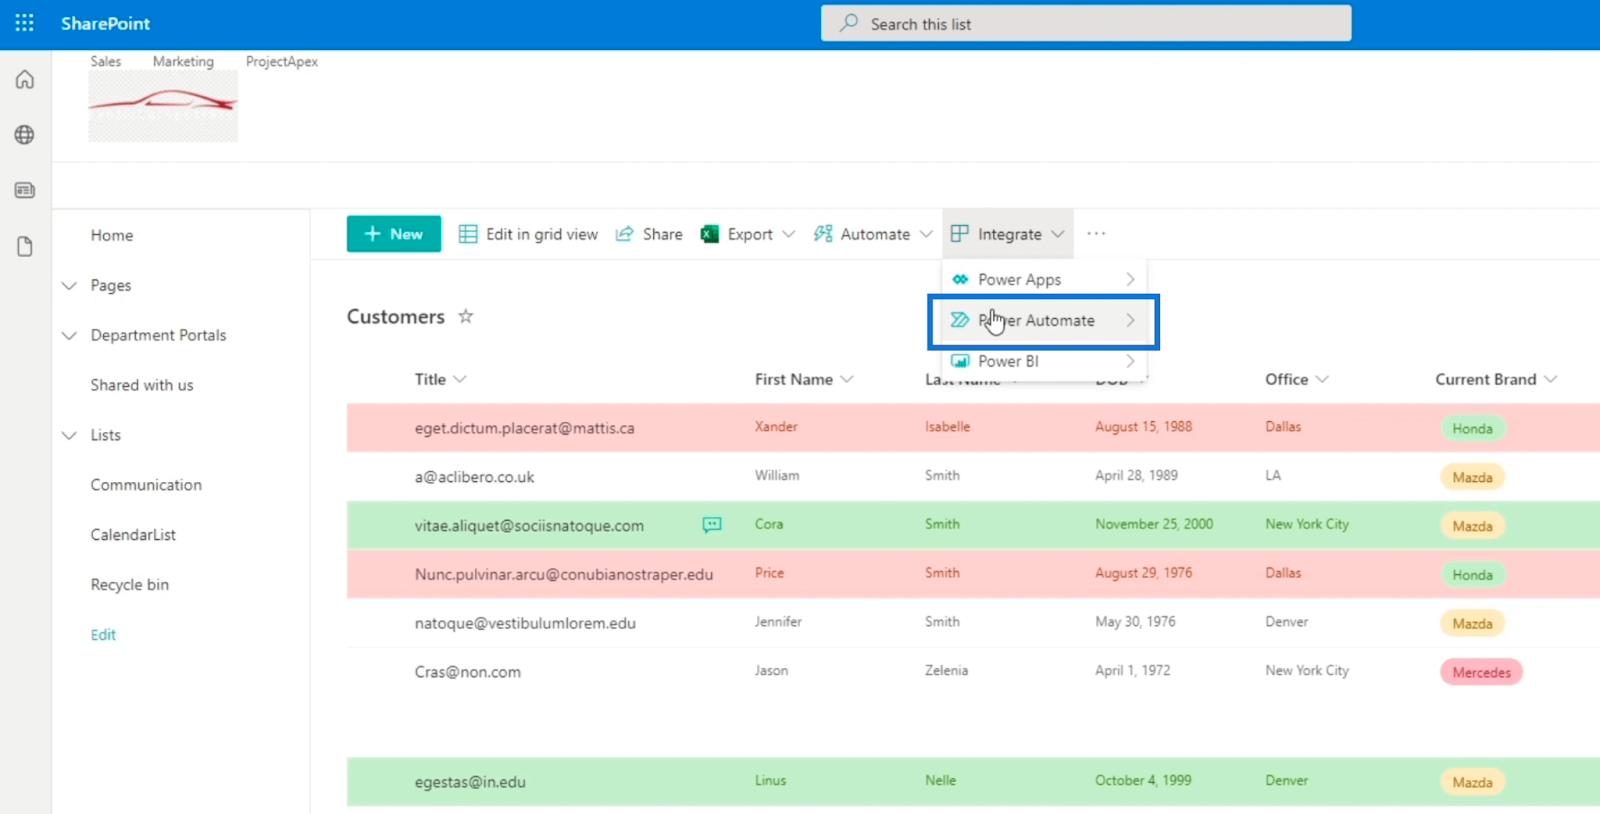Open the Title column header dropdown

[x=460, y=379]
